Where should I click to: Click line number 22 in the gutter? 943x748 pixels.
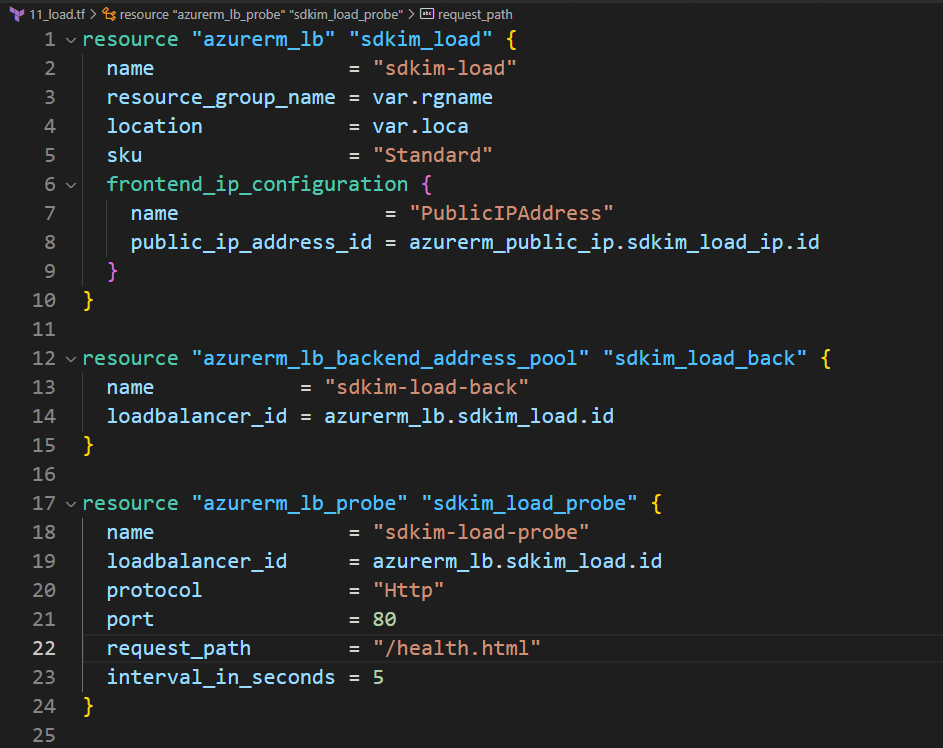tap(44, 648)
